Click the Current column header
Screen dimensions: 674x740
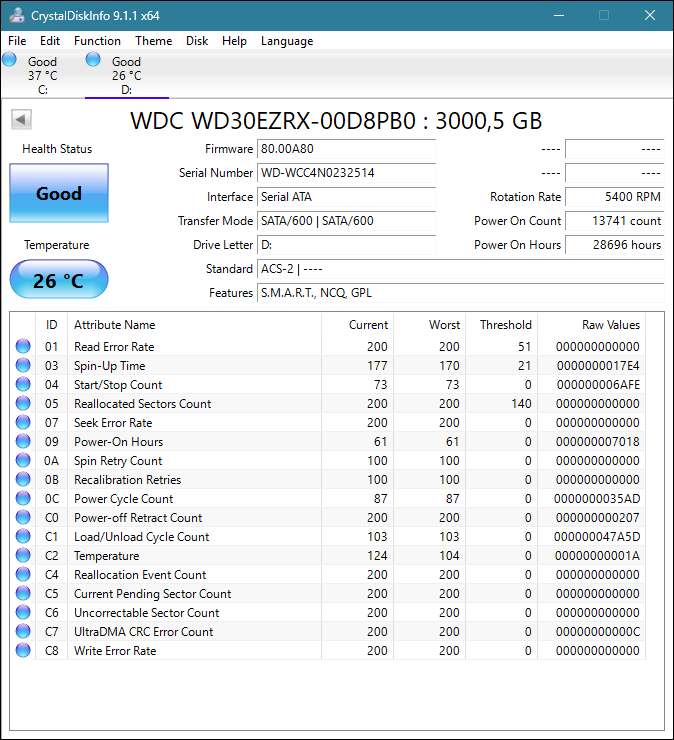click(358, 325)
